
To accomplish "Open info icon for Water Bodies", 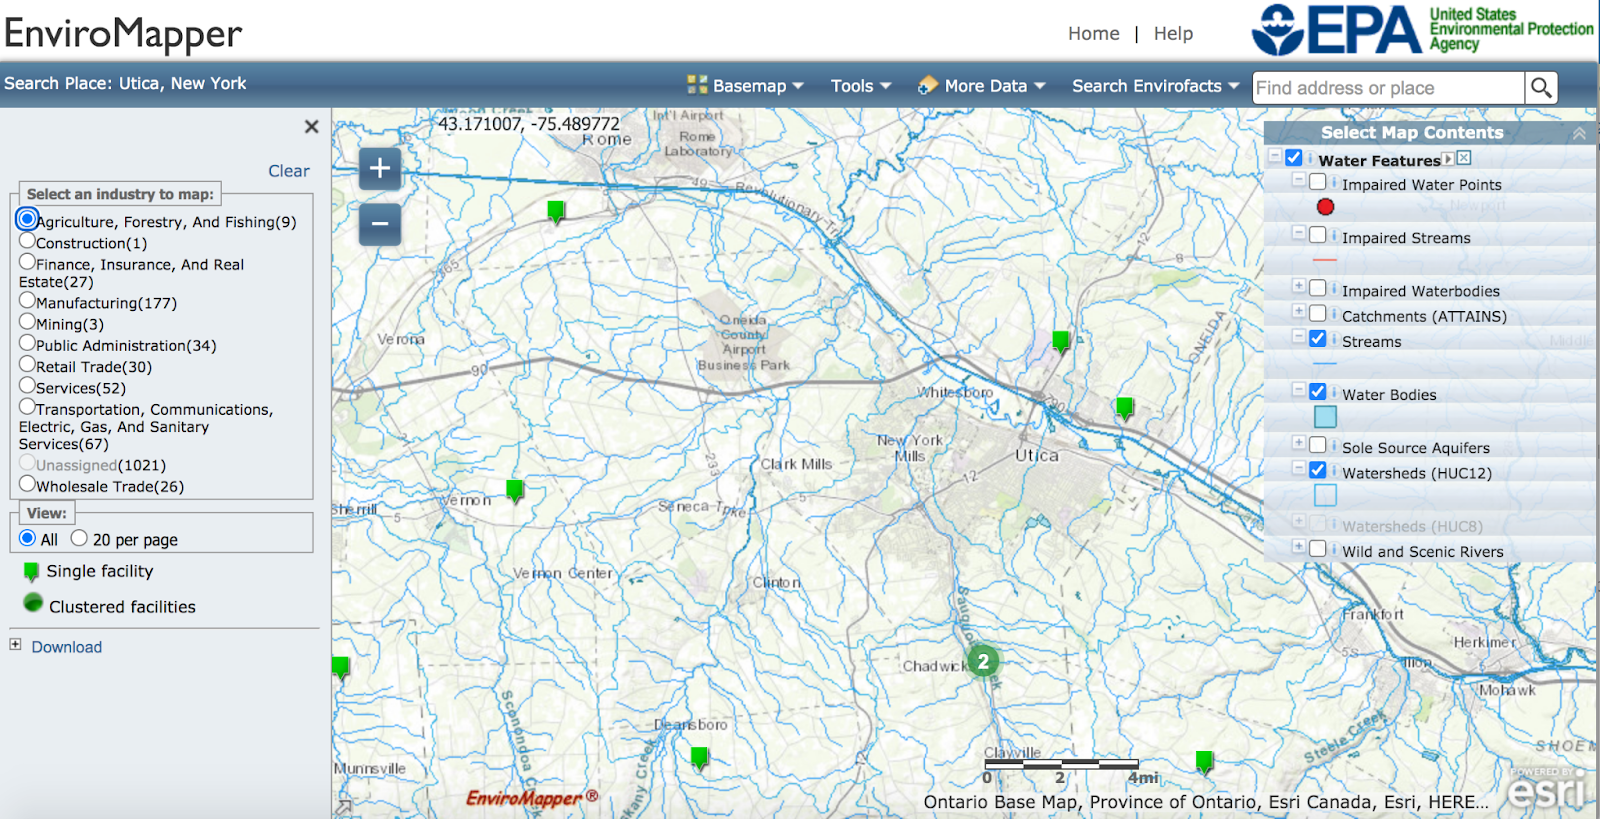I will point(1334,393).
